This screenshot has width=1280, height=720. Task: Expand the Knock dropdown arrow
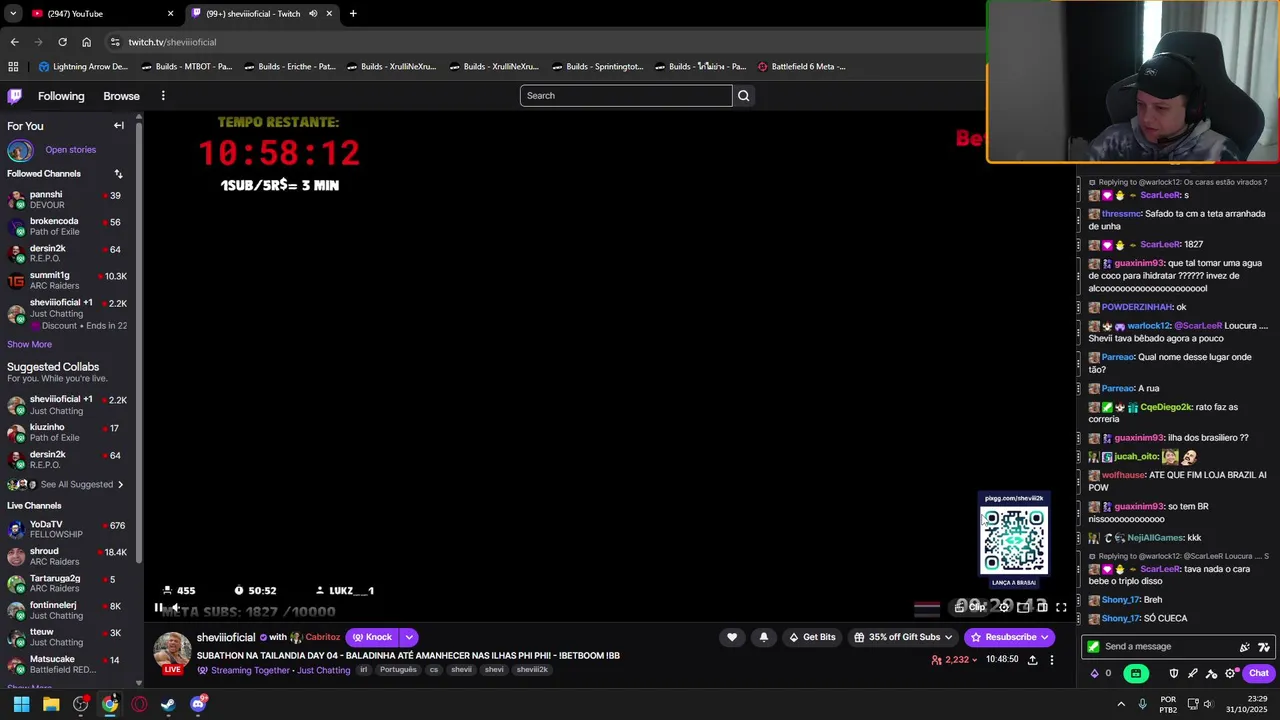409,637
